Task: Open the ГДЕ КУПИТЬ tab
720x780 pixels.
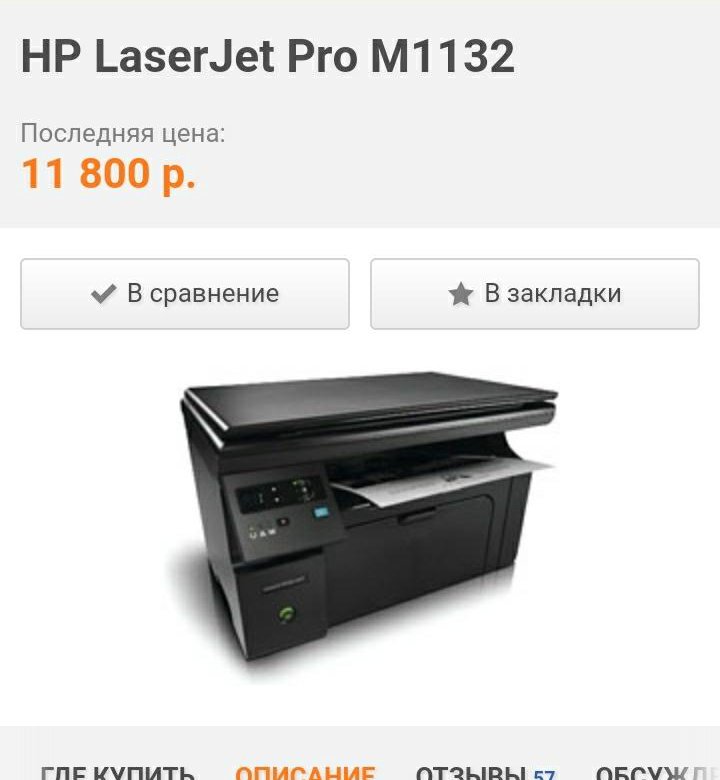Action: 117,773
